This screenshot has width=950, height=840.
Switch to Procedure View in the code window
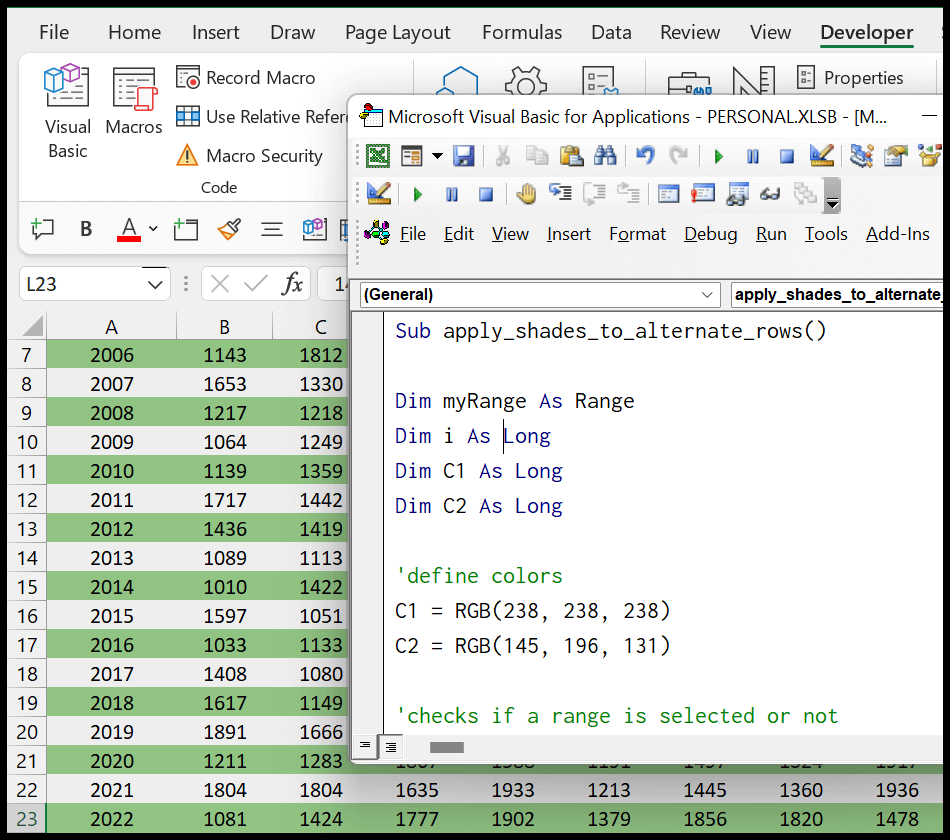[x=365, y=745]
